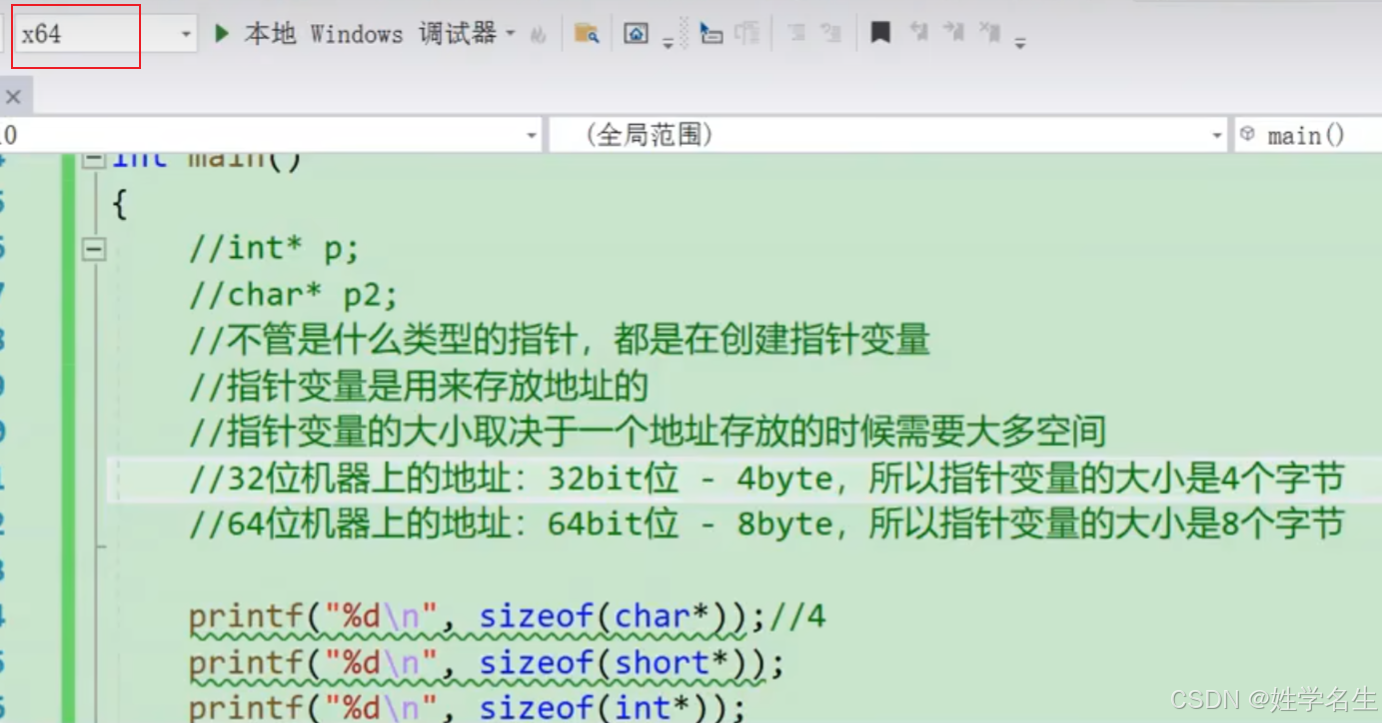Open the find in files folder icon

point(586,34)
